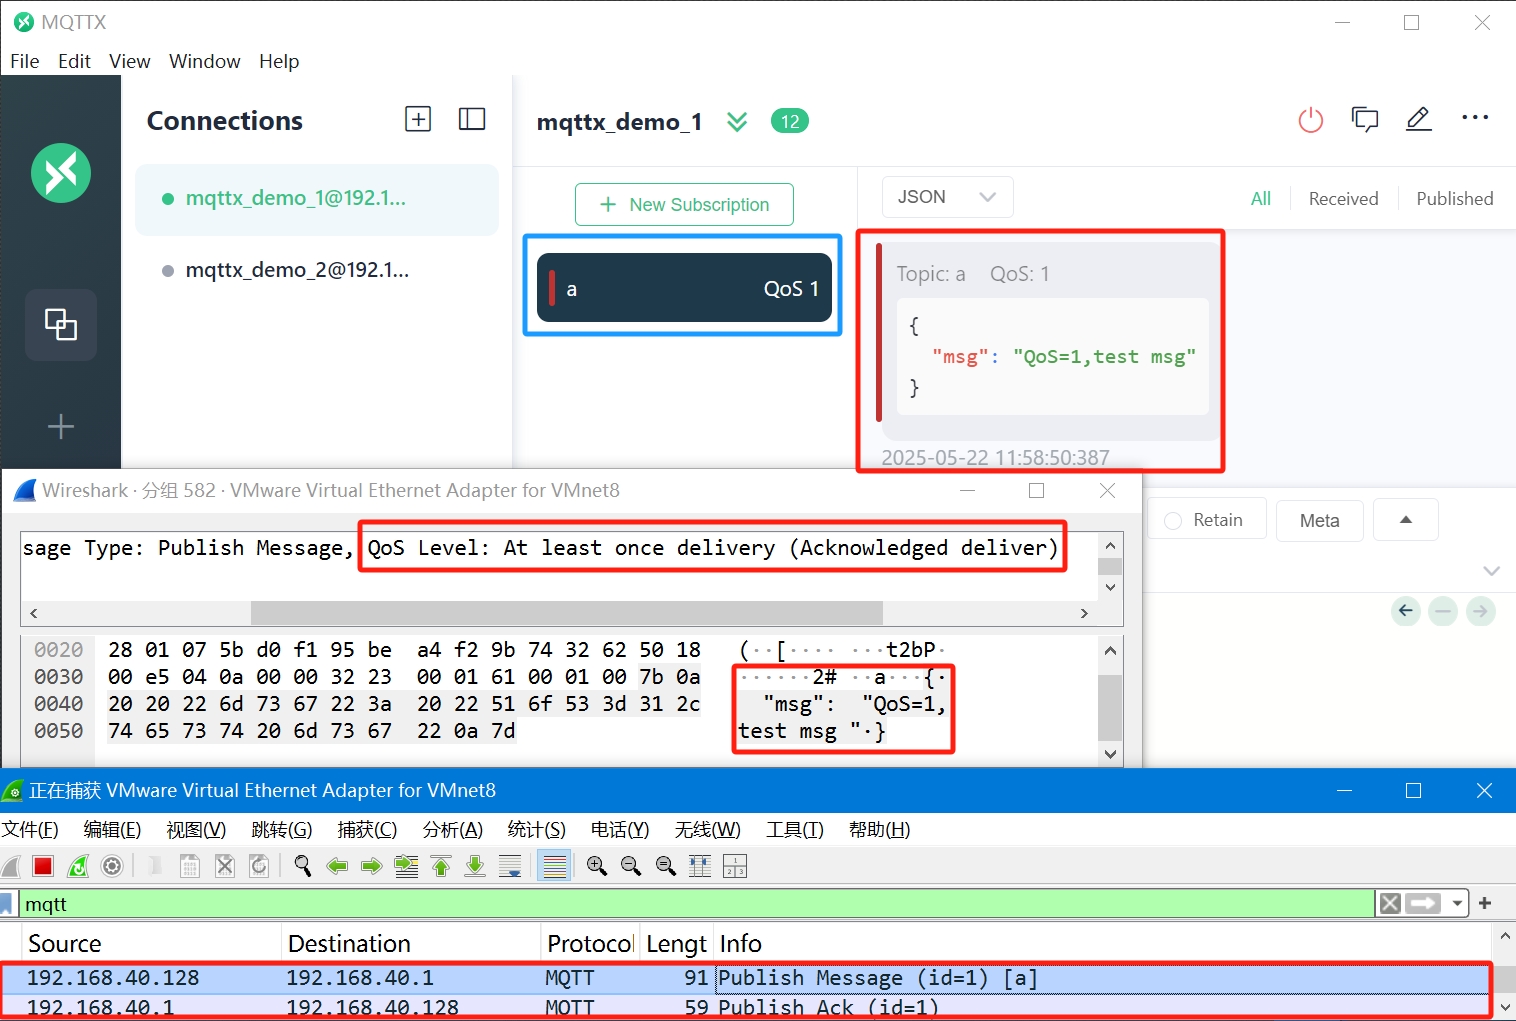Open the File menu in MQTTX
Viewport: 1516px width, 1021px height.
tap(25, 61)
